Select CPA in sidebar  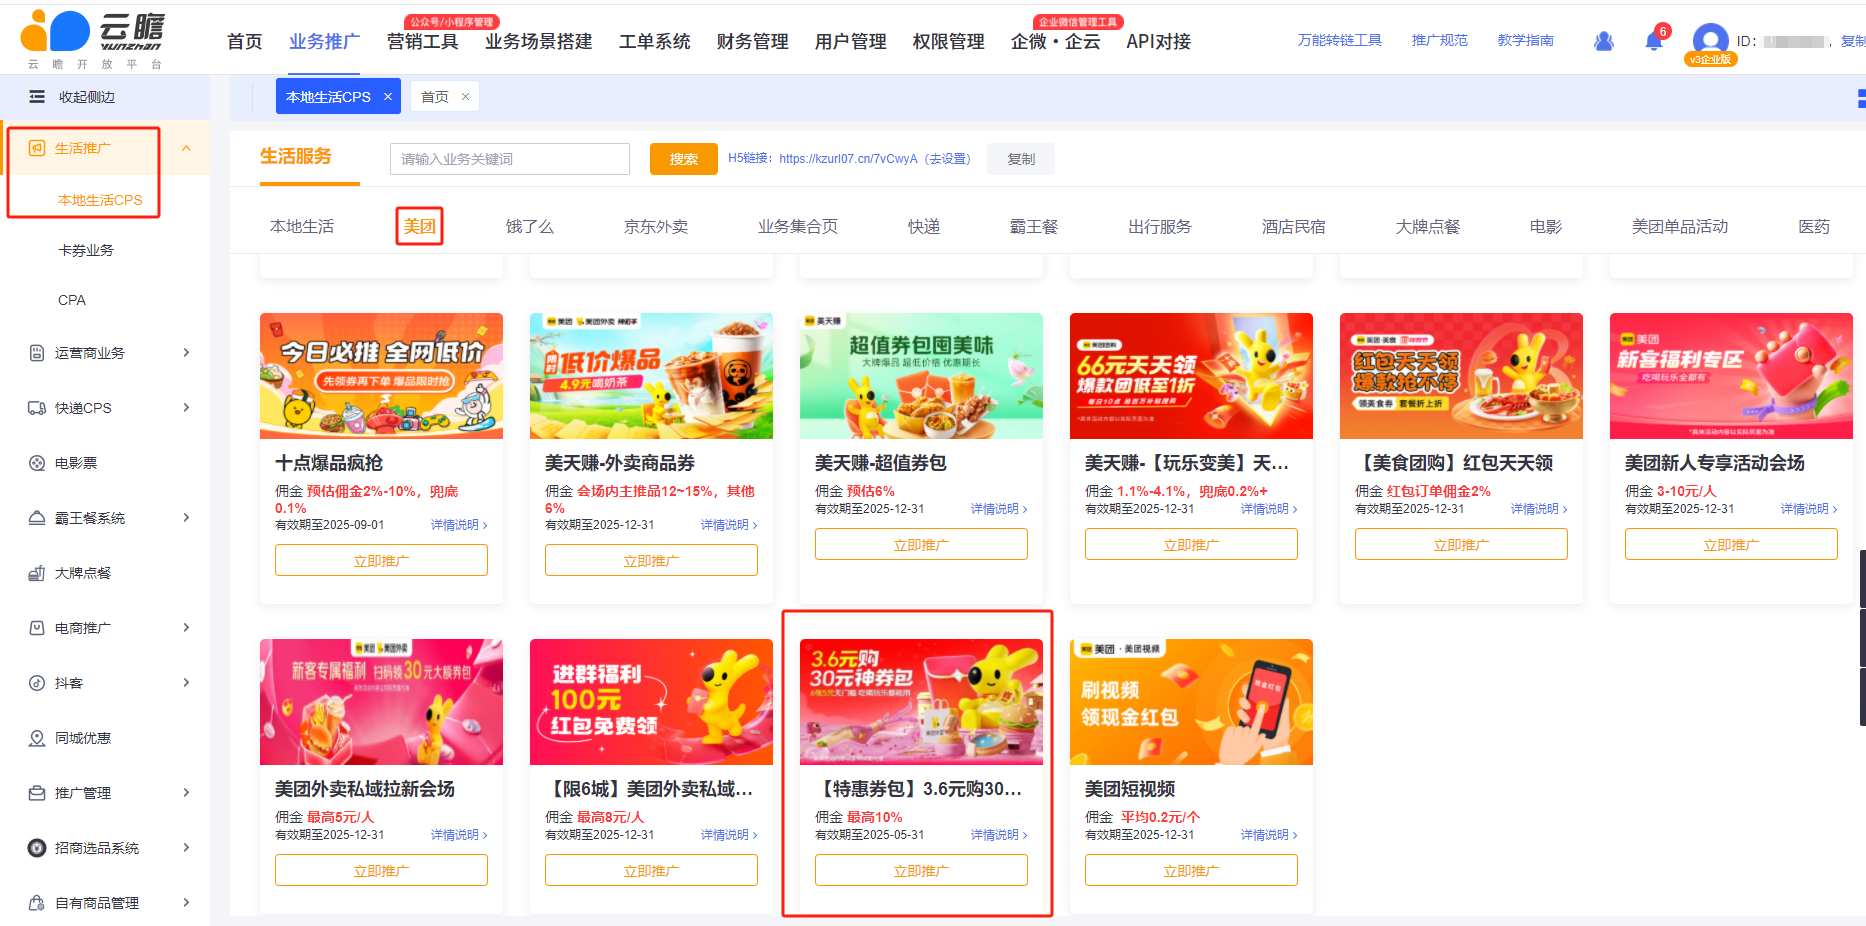72,300
